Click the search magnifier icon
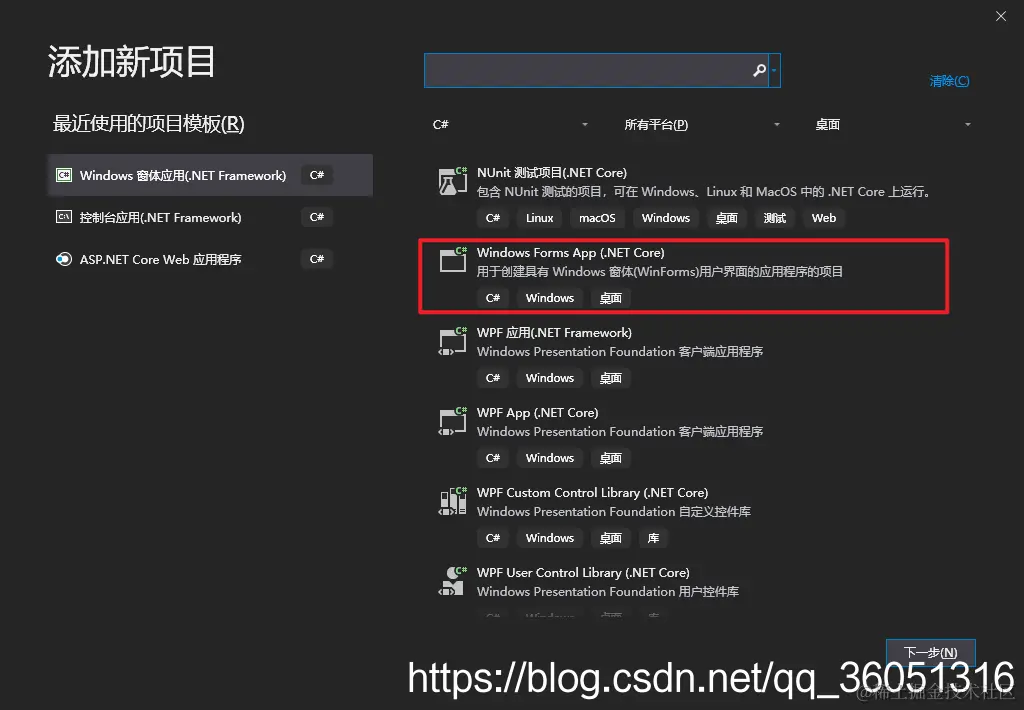This screenshot has height=710, width=1024. pyautogui.click(x=759, y=70)
